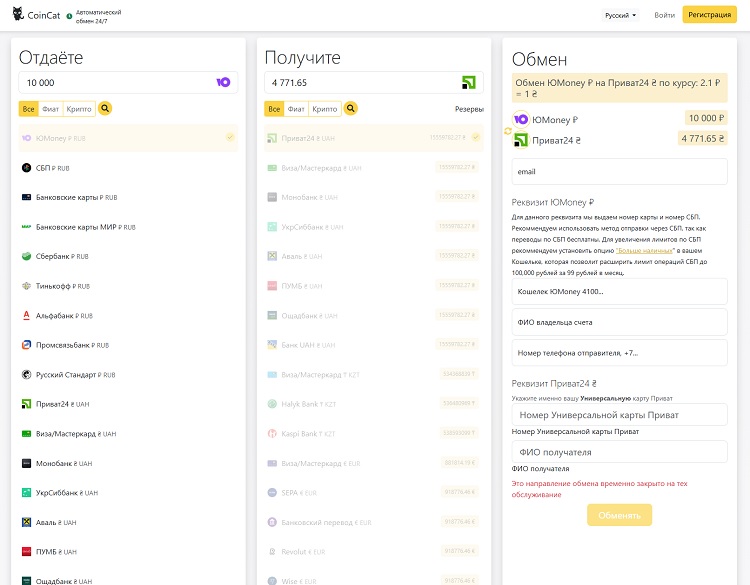Click the CoinCat logo icon
750x585 pixels.
(x=17, y=15)
